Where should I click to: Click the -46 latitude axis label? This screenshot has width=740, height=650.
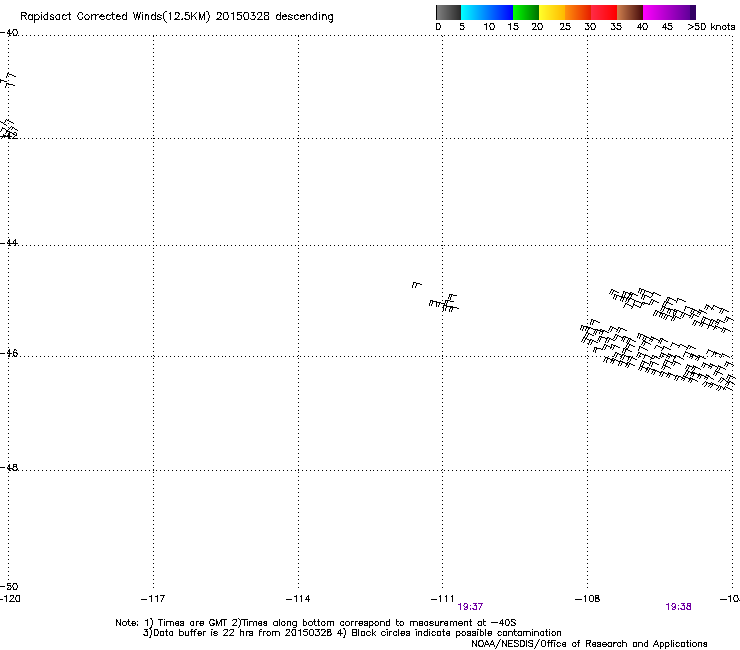pos(9,353)
